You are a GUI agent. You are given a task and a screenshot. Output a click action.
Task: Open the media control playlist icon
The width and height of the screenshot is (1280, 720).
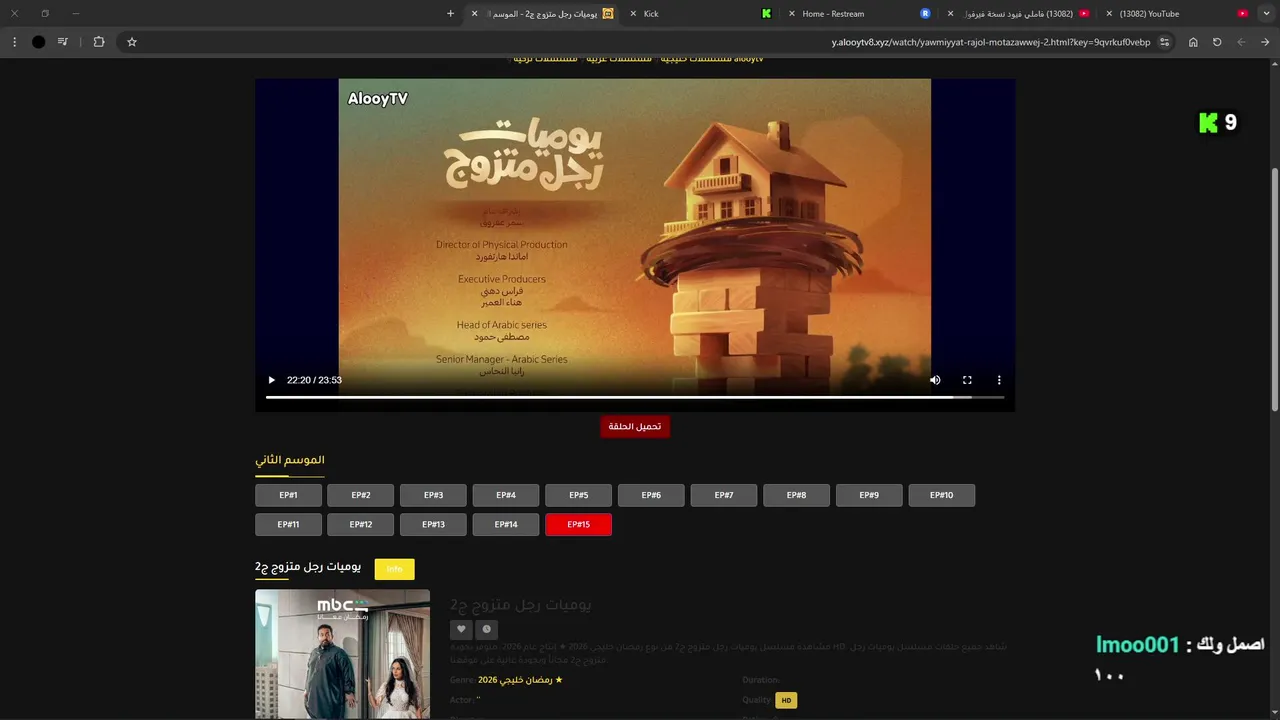tap(63, 42)
